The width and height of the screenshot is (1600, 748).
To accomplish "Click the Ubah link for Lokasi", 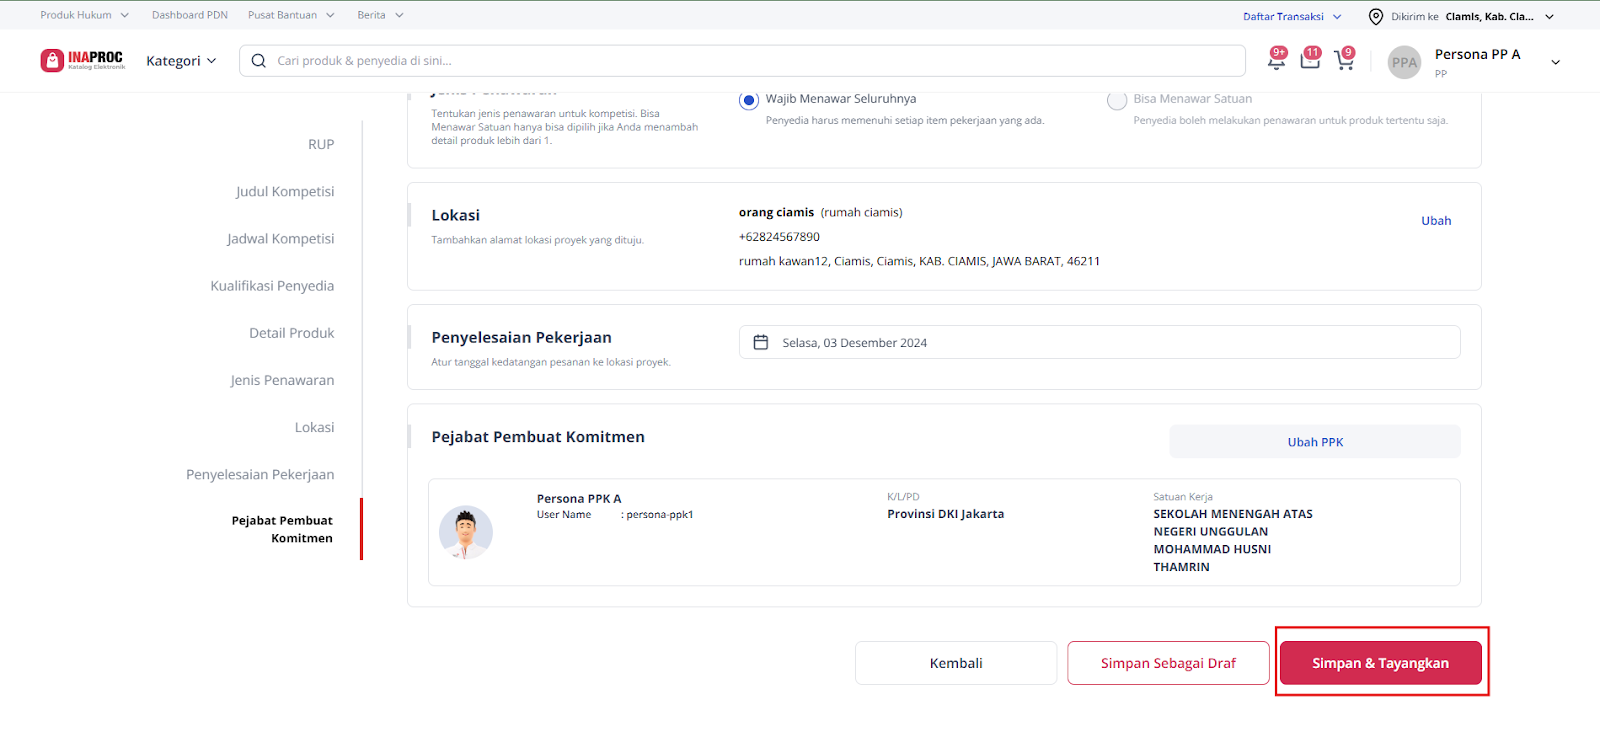I will (x=1436, y=221).
